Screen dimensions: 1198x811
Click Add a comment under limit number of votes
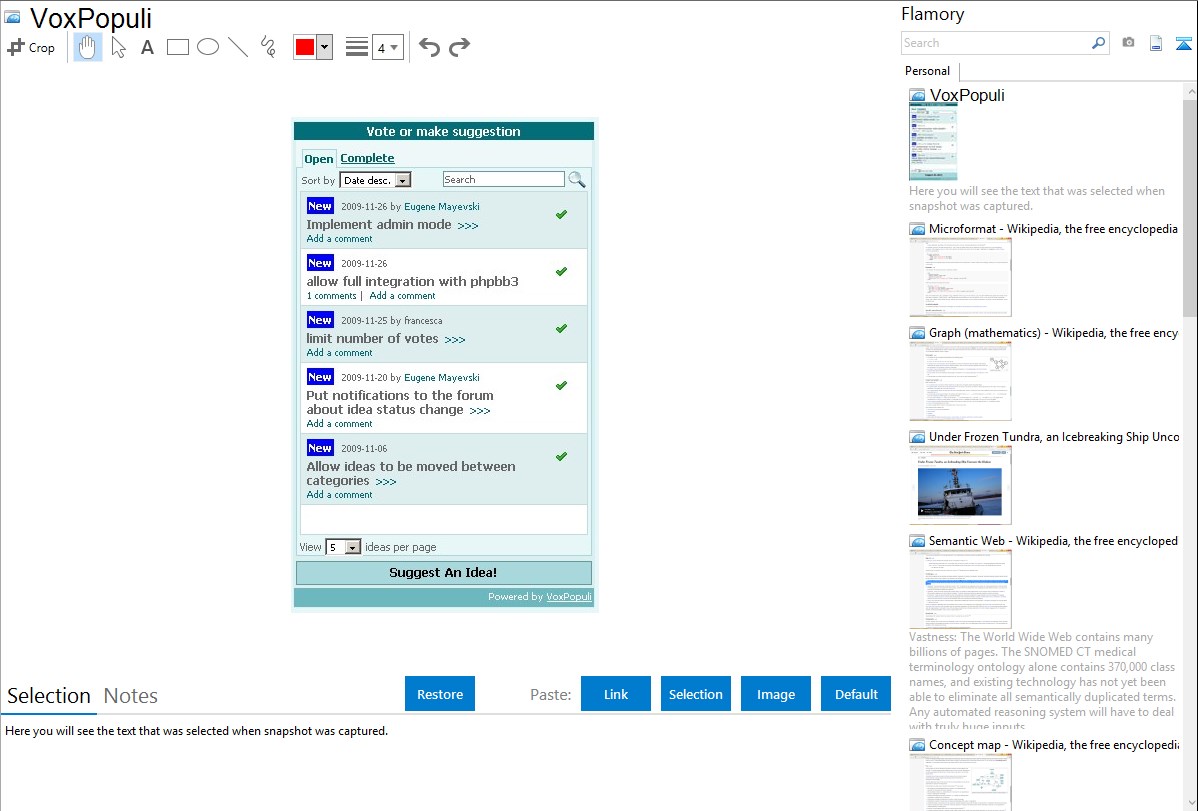click(x=339, y=352)
